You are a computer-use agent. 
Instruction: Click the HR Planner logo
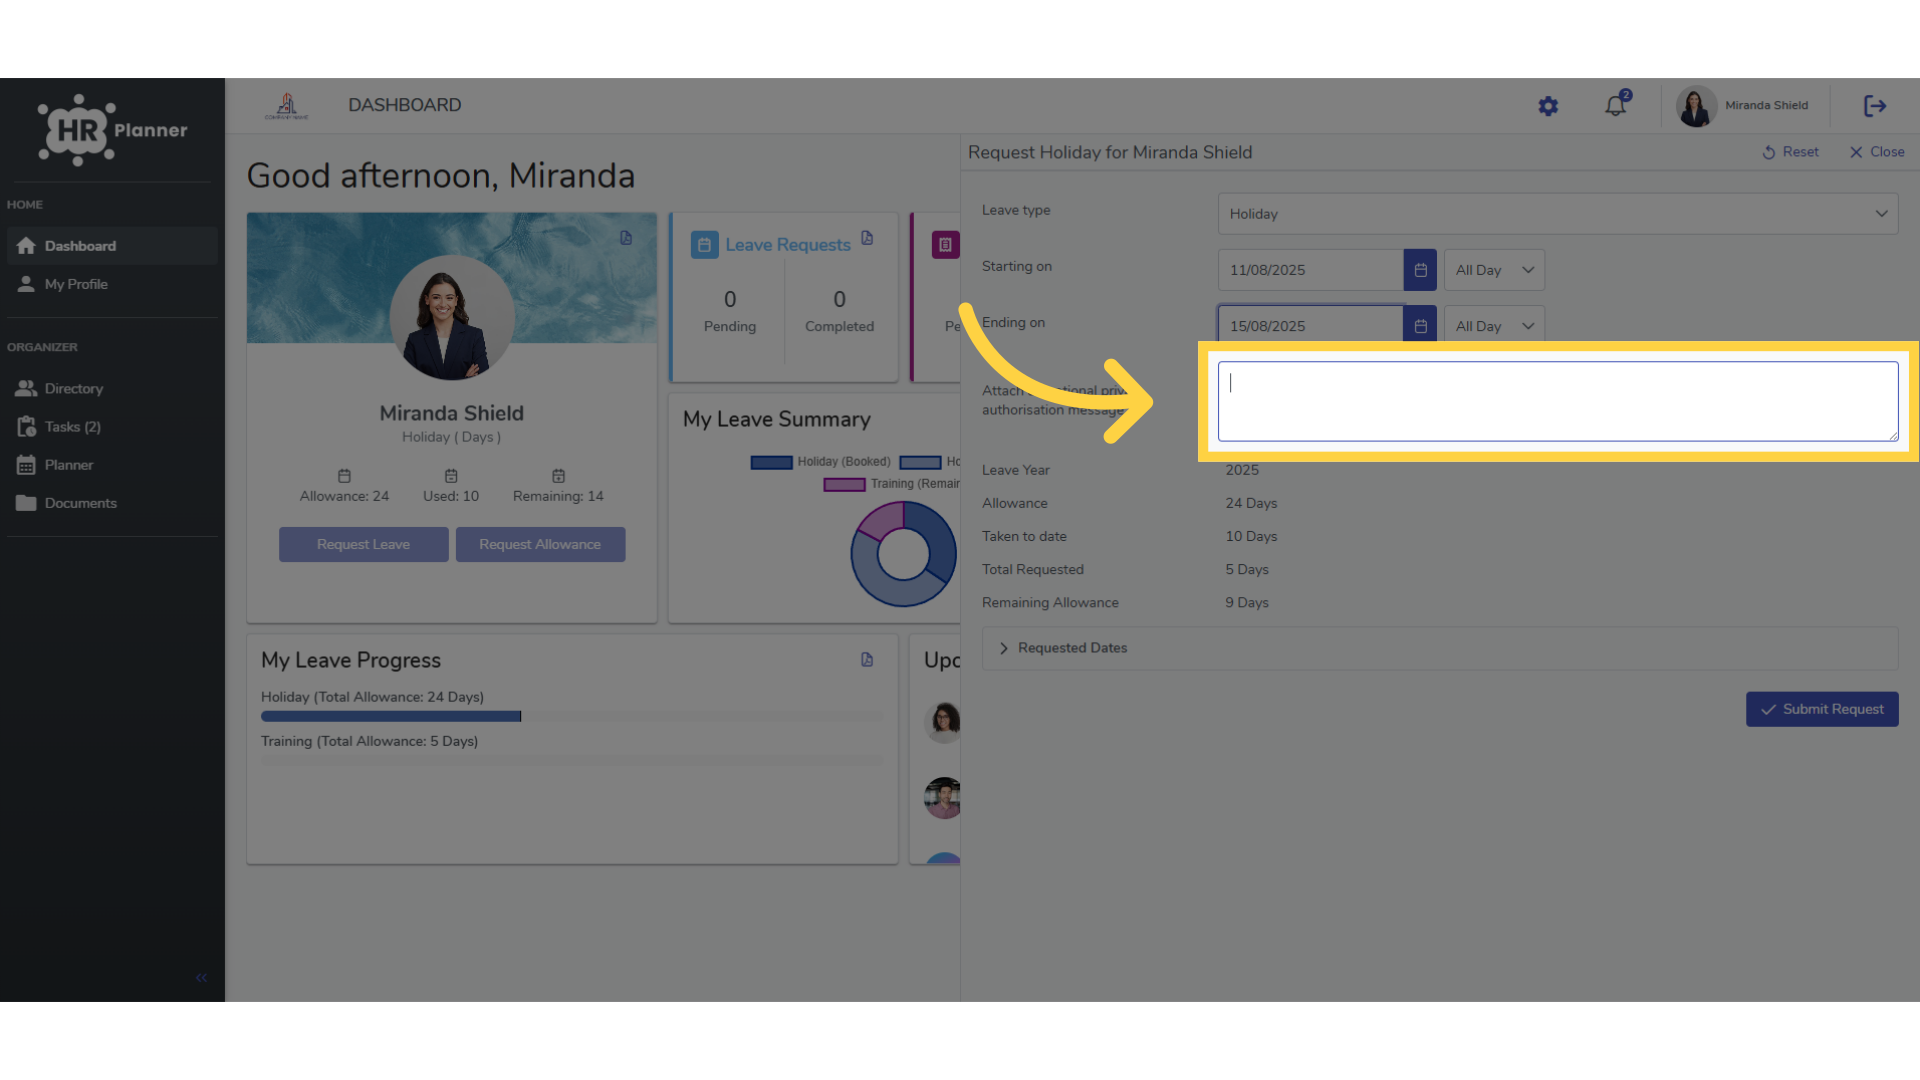pos(112,130)
